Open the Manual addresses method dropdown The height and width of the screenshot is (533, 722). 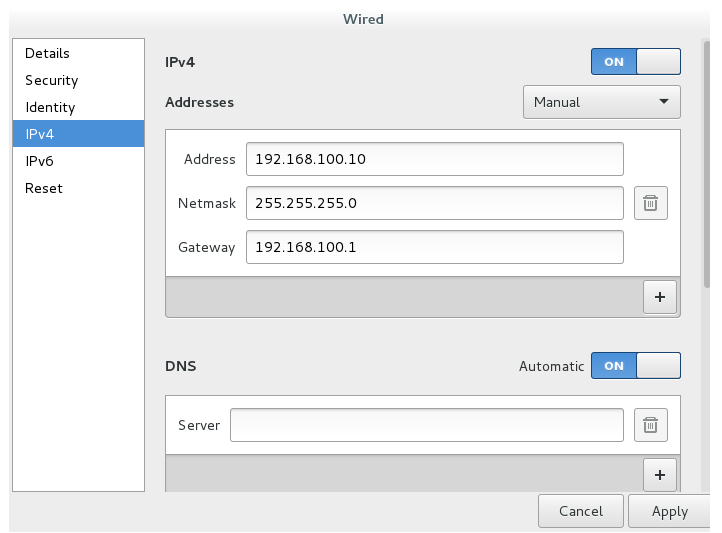click(601, 102)
